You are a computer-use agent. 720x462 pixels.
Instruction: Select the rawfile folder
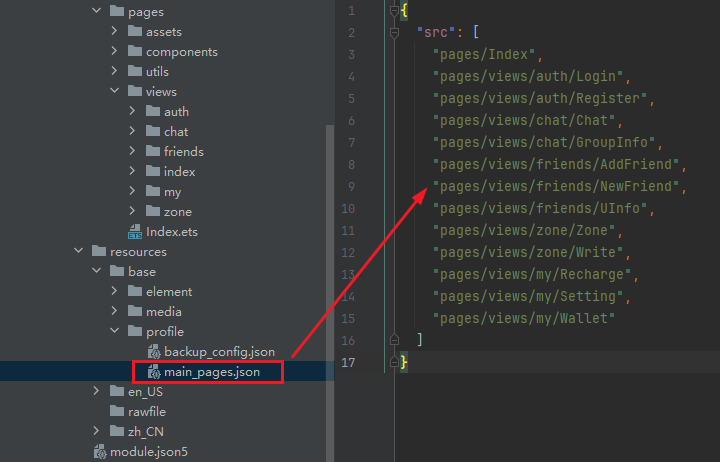click(x=147, y=411)
